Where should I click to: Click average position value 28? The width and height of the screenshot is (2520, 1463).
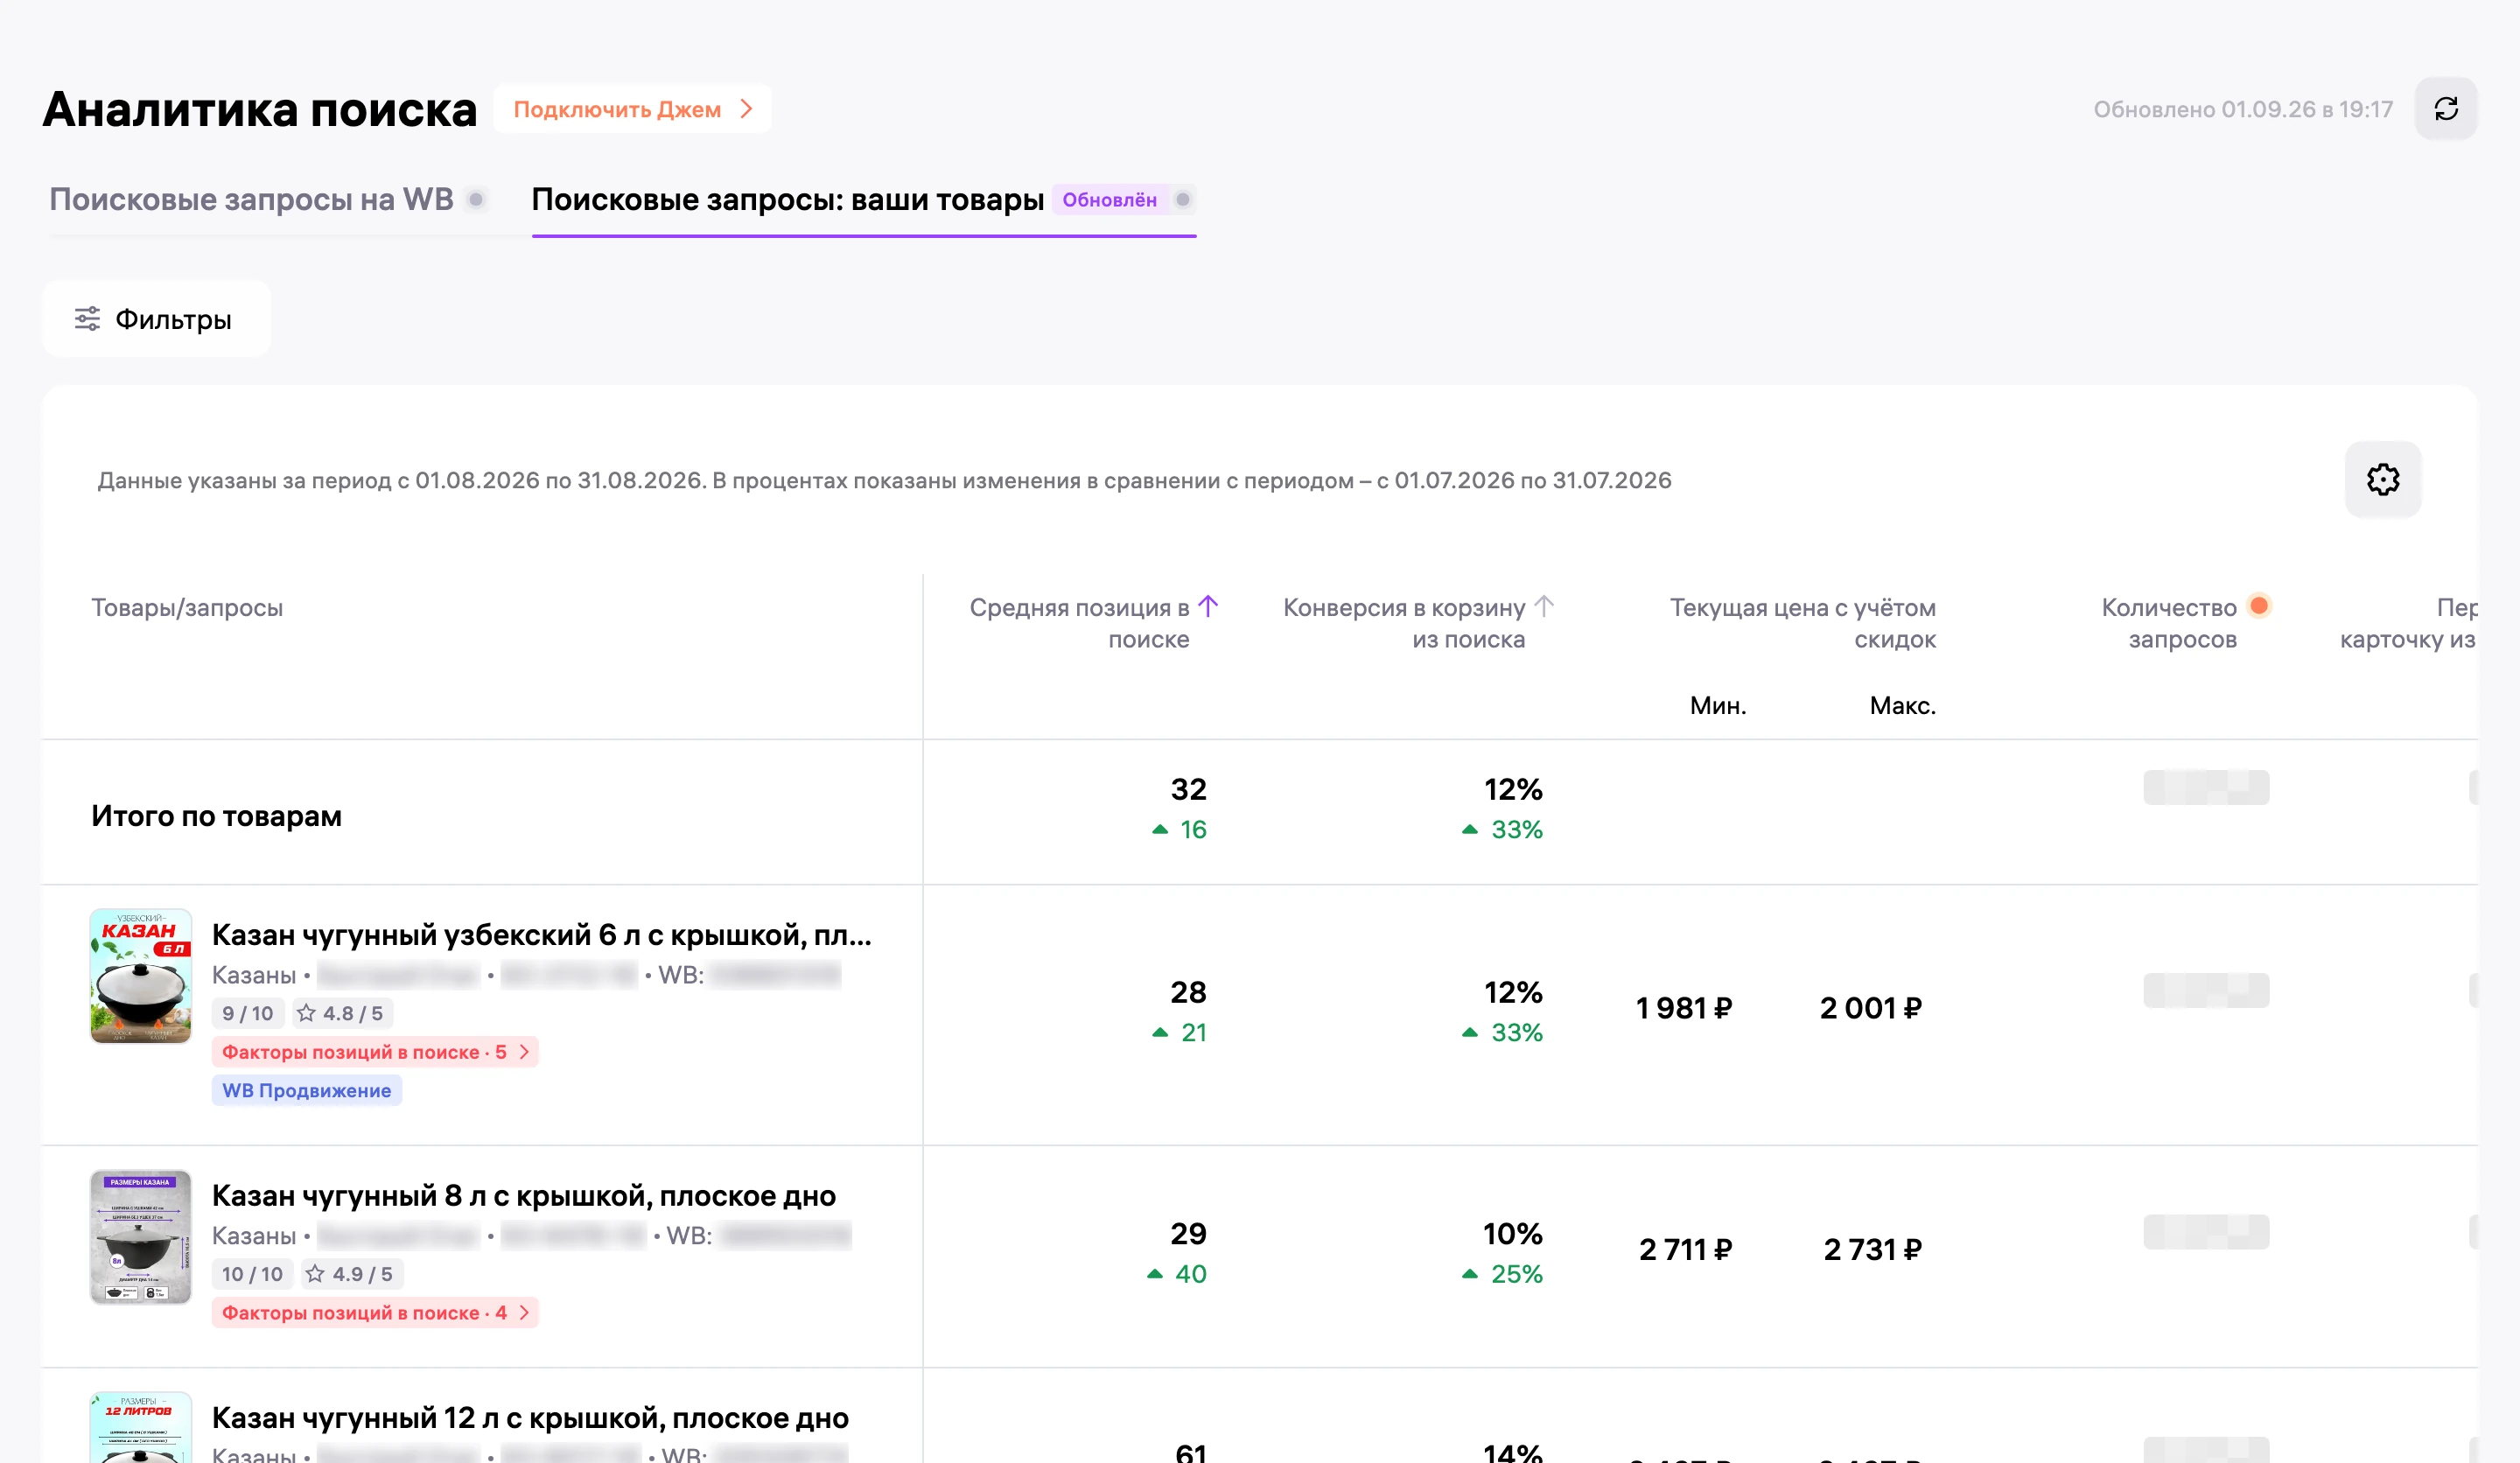click(1188, 992)
